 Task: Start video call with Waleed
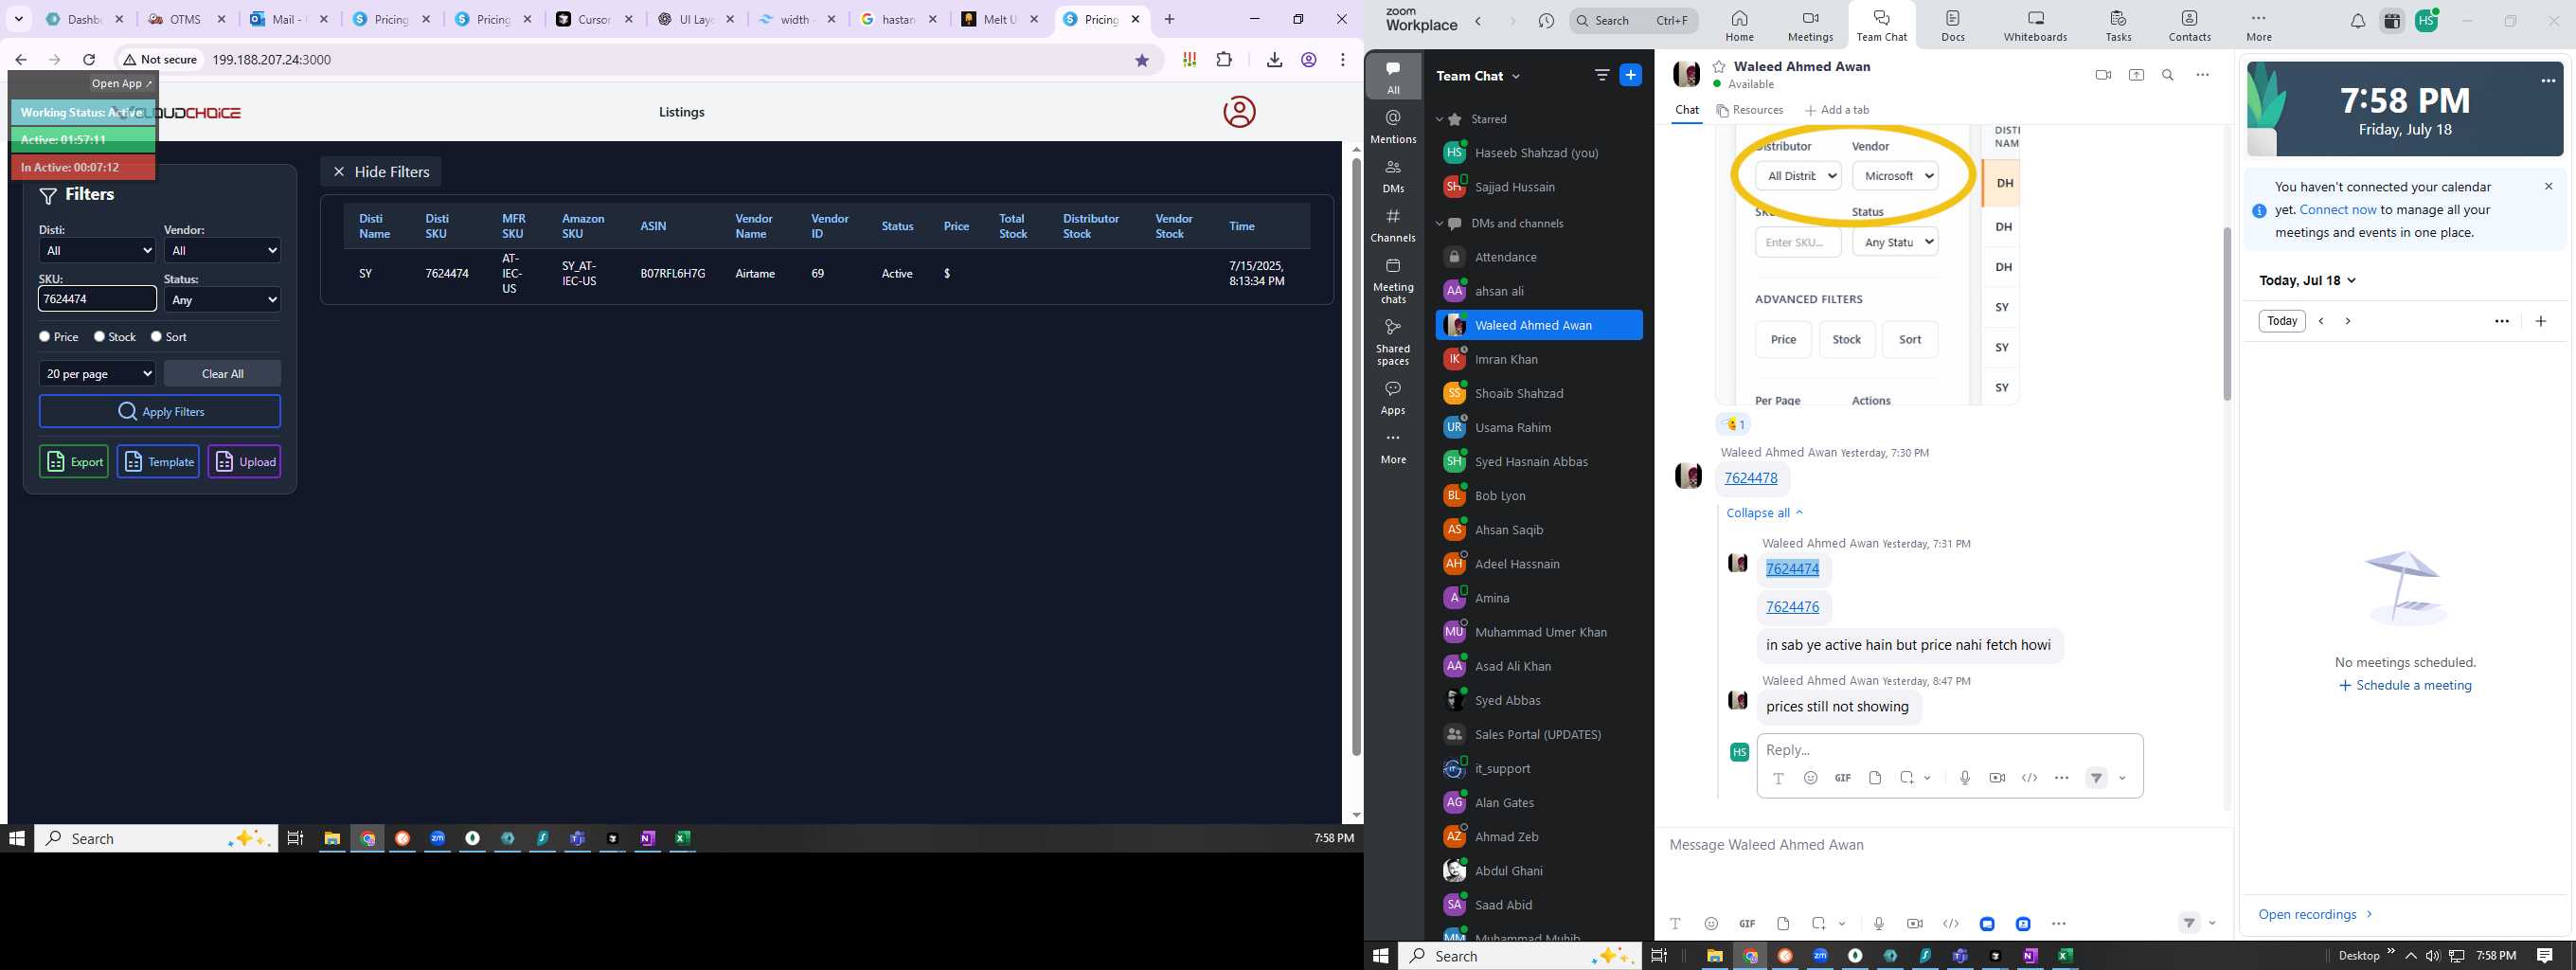tap(2103, 75)
